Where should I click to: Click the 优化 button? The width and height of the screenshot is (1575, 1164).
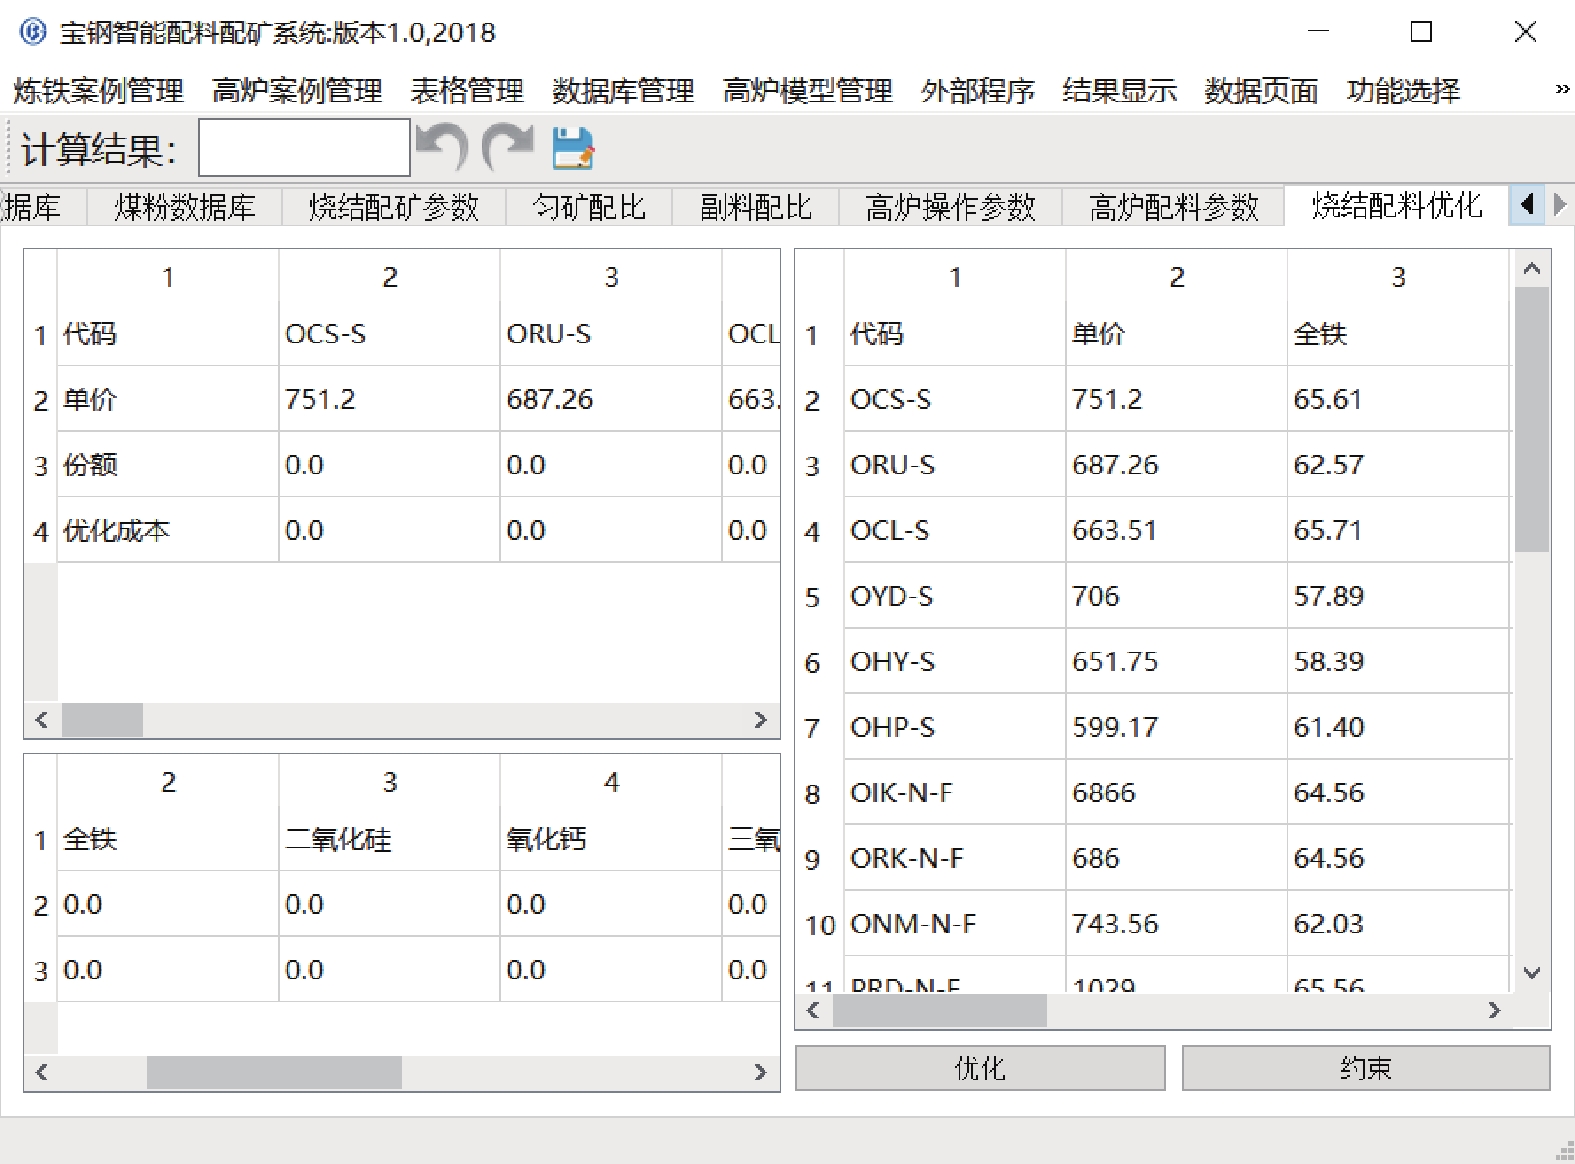tap(980, 1068)
